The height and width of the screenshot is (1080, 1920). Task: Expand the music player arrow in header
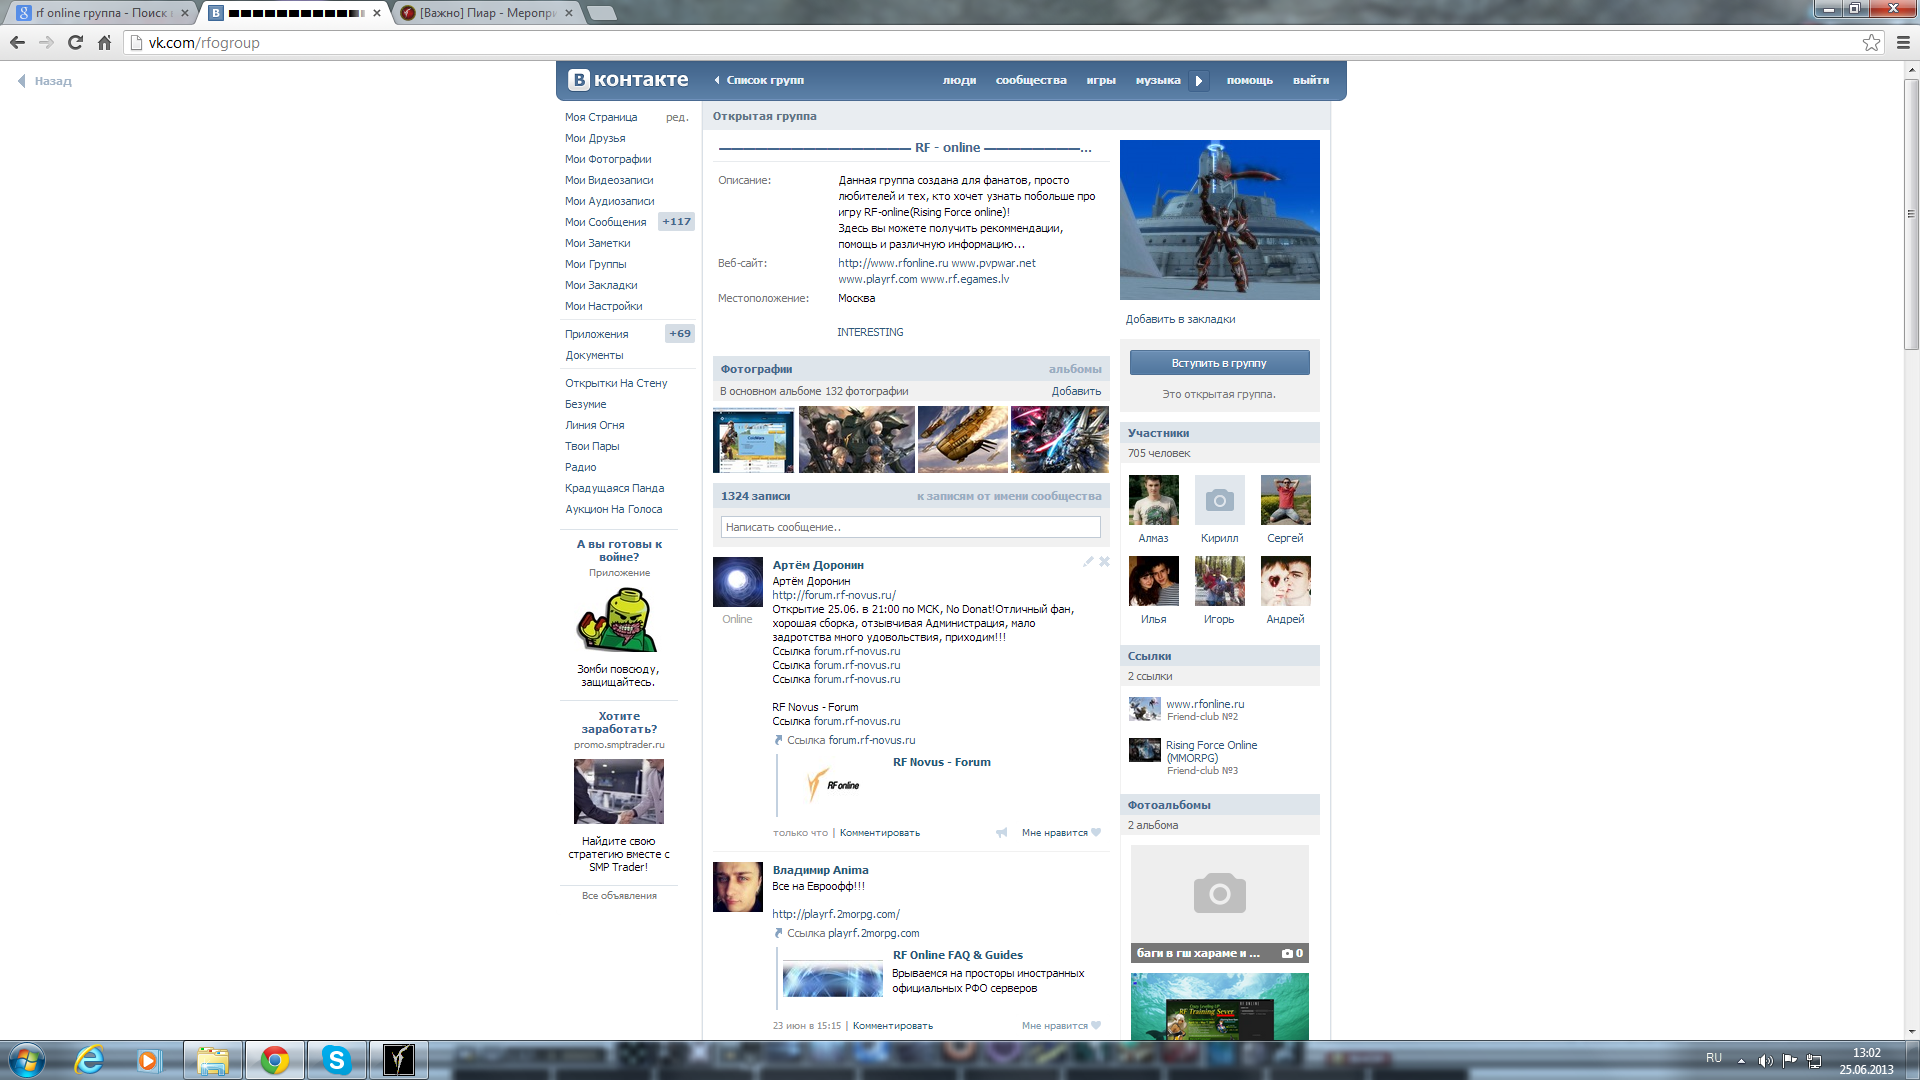pos(1198,81)
